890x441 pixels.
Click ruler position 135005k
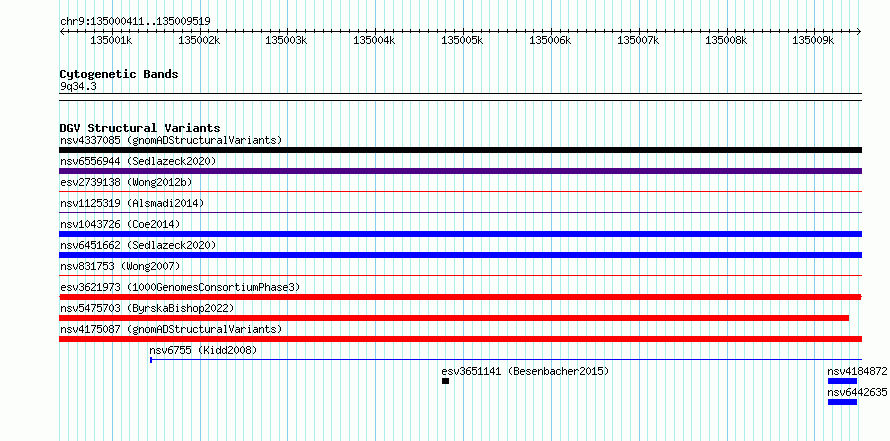point(462,40)
